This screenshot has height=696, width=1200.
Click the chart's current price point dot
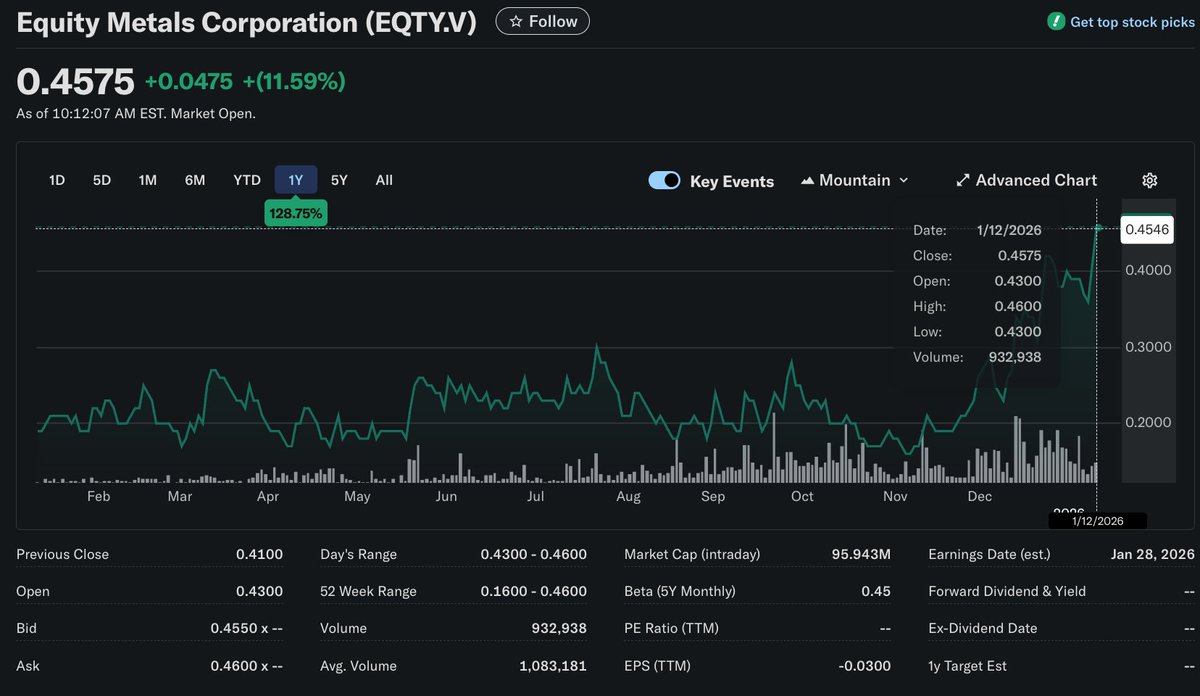click(1098, 228)
